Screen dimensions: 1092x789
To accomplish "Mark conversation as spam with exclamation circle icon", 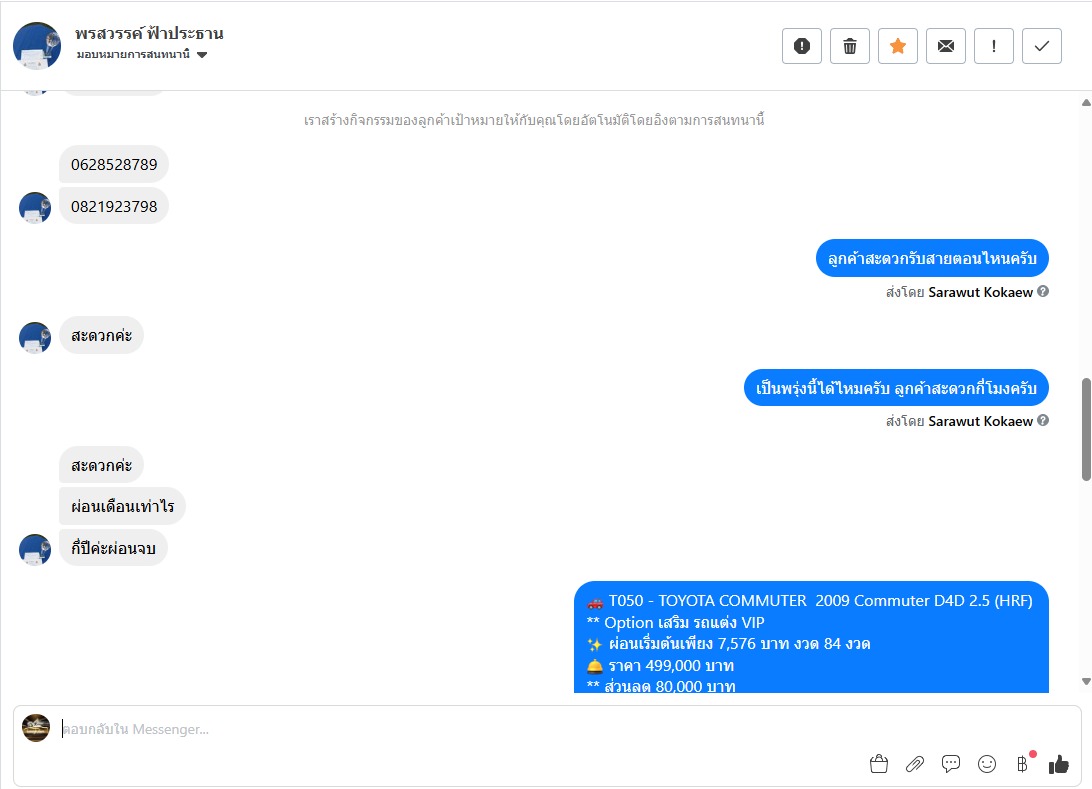I will [802, 46].
